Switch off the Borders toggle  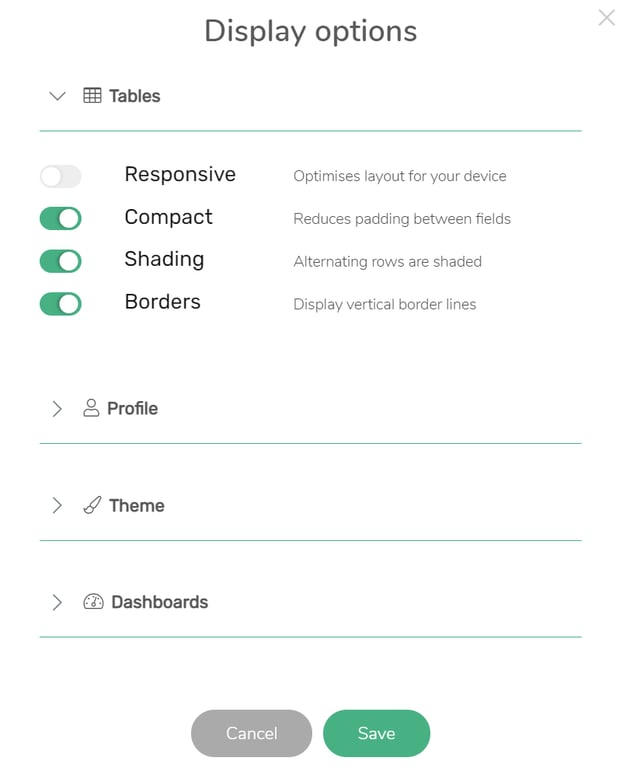coord(61,304)
